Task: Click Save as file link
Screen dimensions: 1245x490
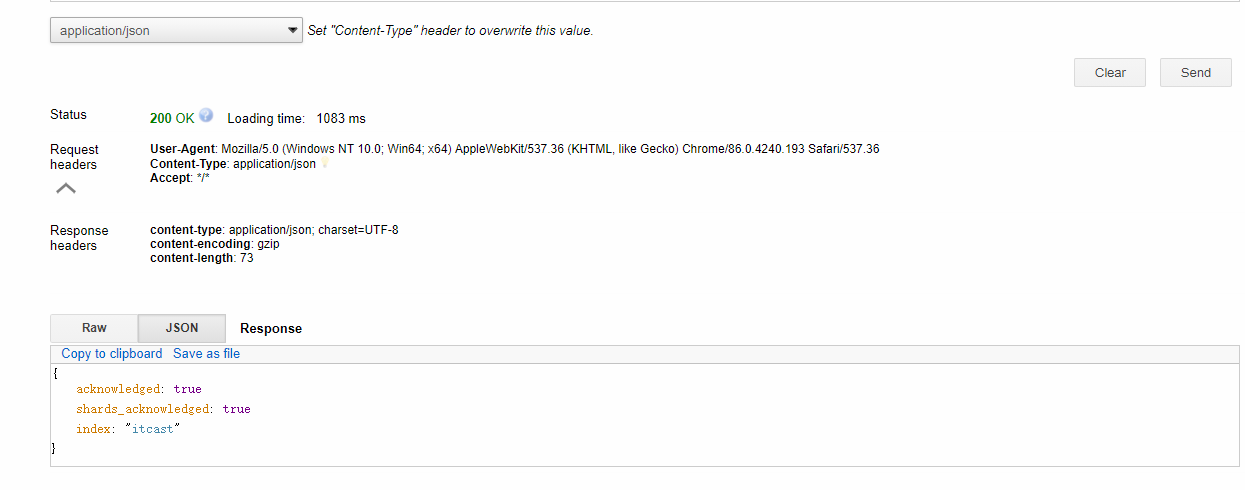Action: tap(206, 354)
